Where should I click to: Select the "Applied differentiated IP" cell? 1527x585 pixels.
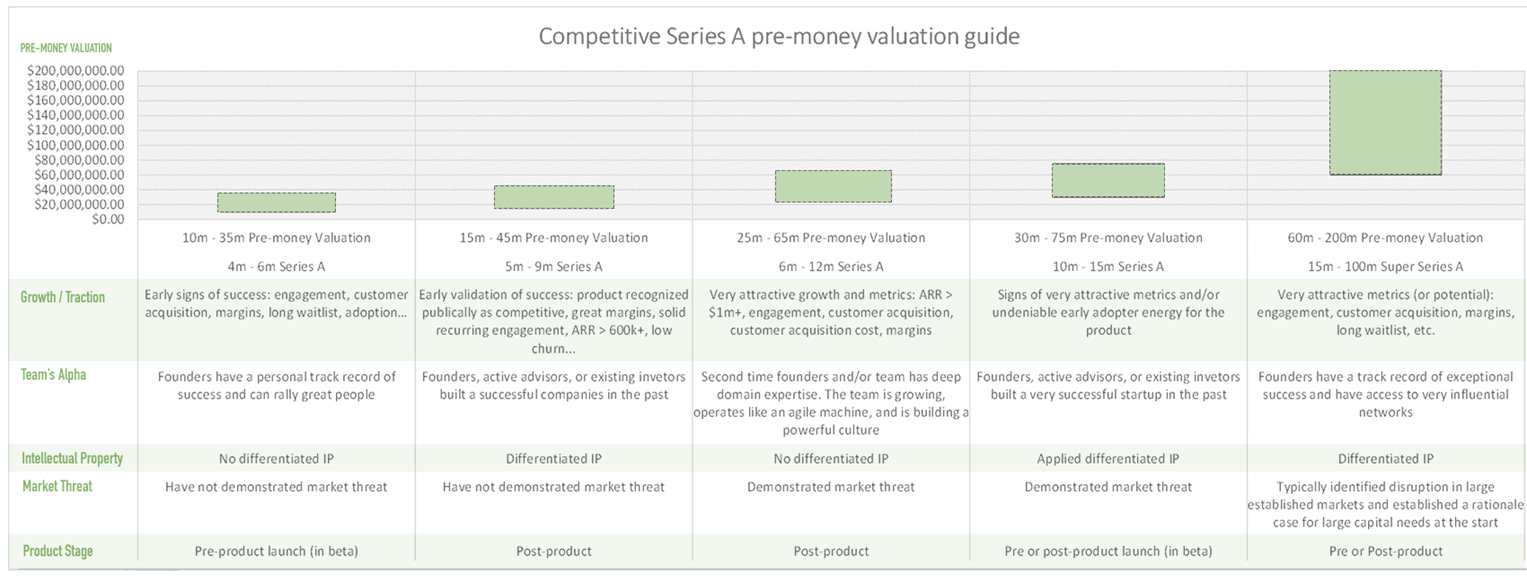pos(1108,459)
